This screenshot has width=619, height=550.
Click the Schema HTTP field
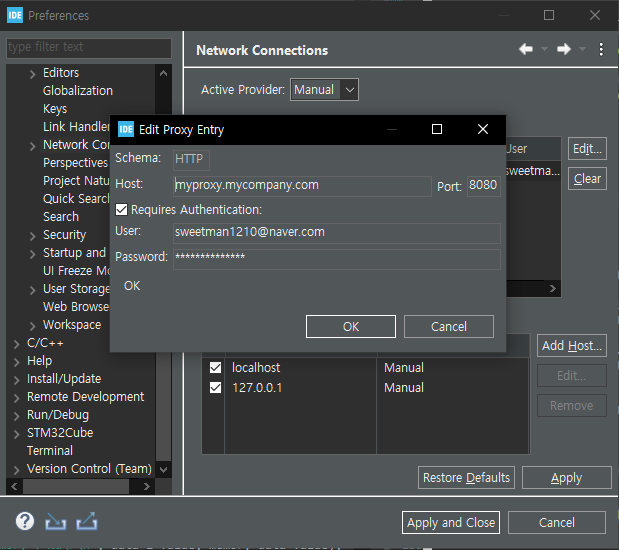(x=191, y=160)
